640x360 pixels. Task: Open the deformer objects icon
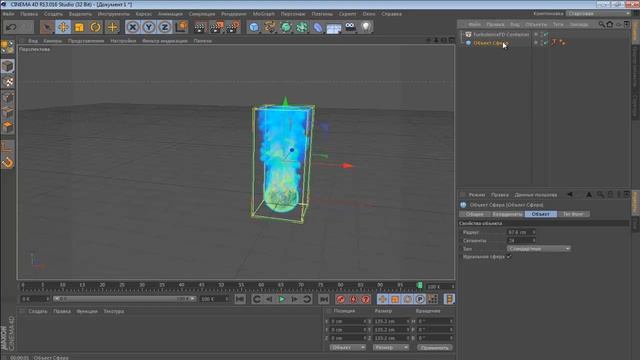click(x=318, y=27)
